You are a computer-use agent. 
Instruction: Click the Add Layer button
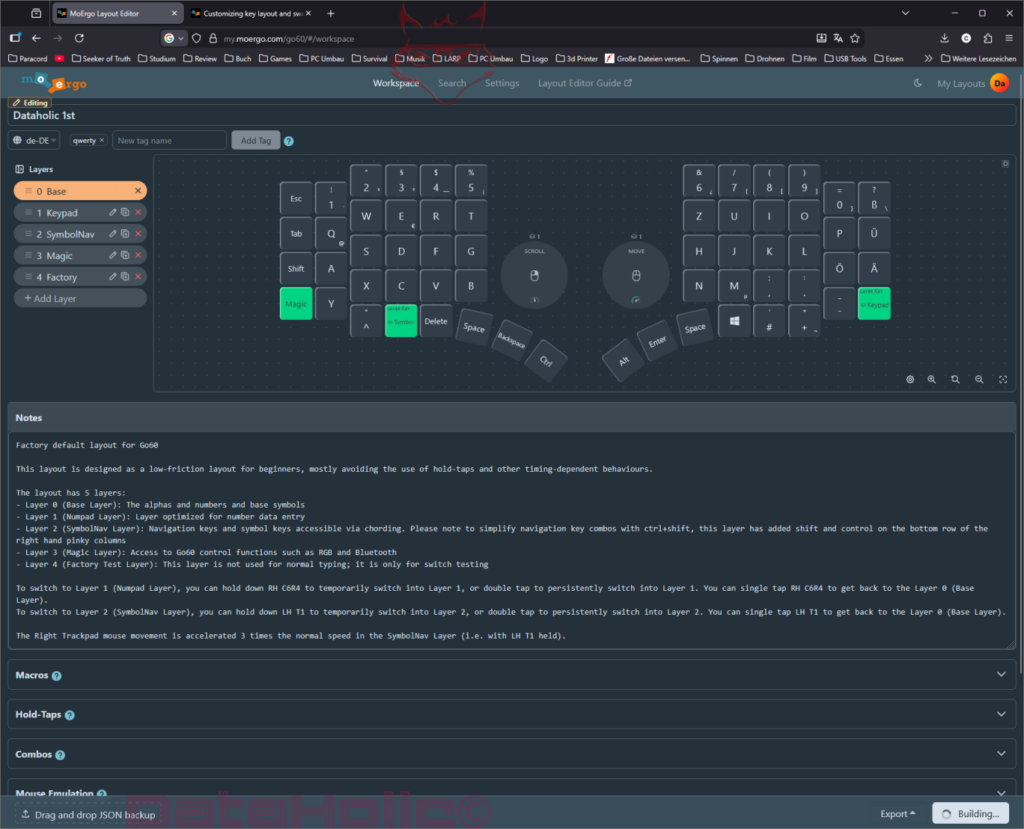(80, 298)
